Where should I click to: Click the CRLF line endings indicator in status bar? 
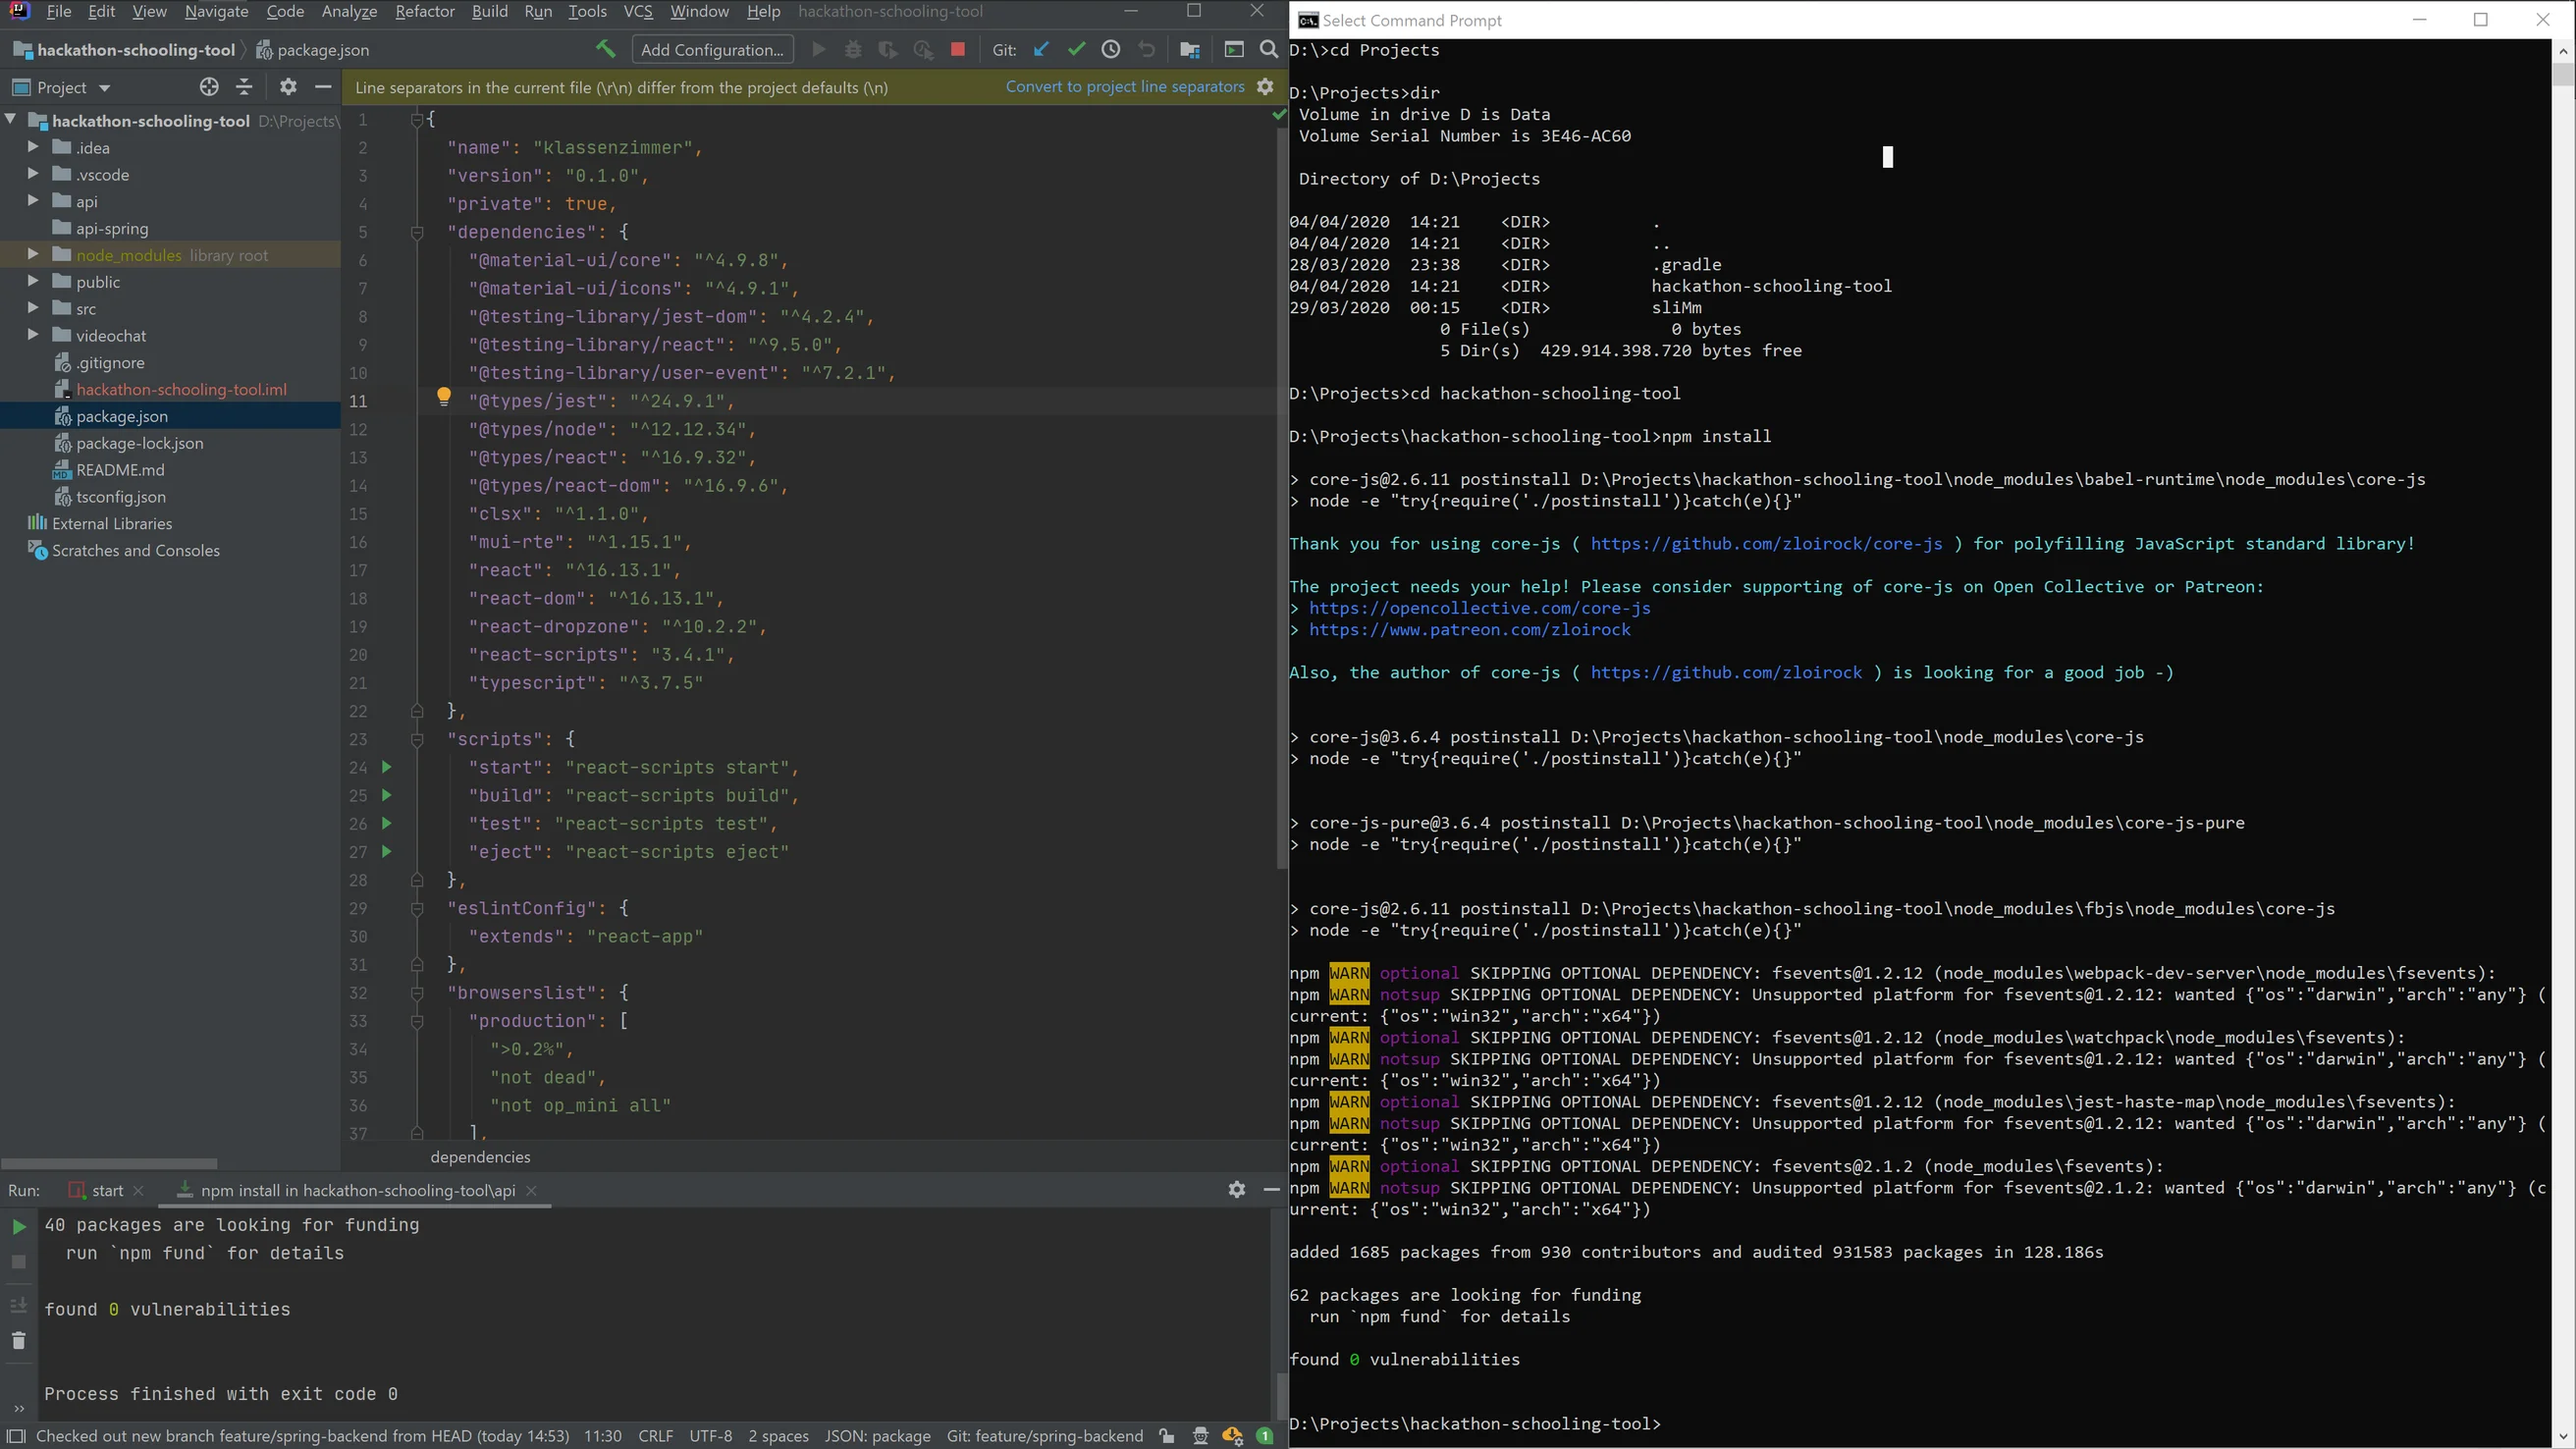click(x=657, y=1435)
